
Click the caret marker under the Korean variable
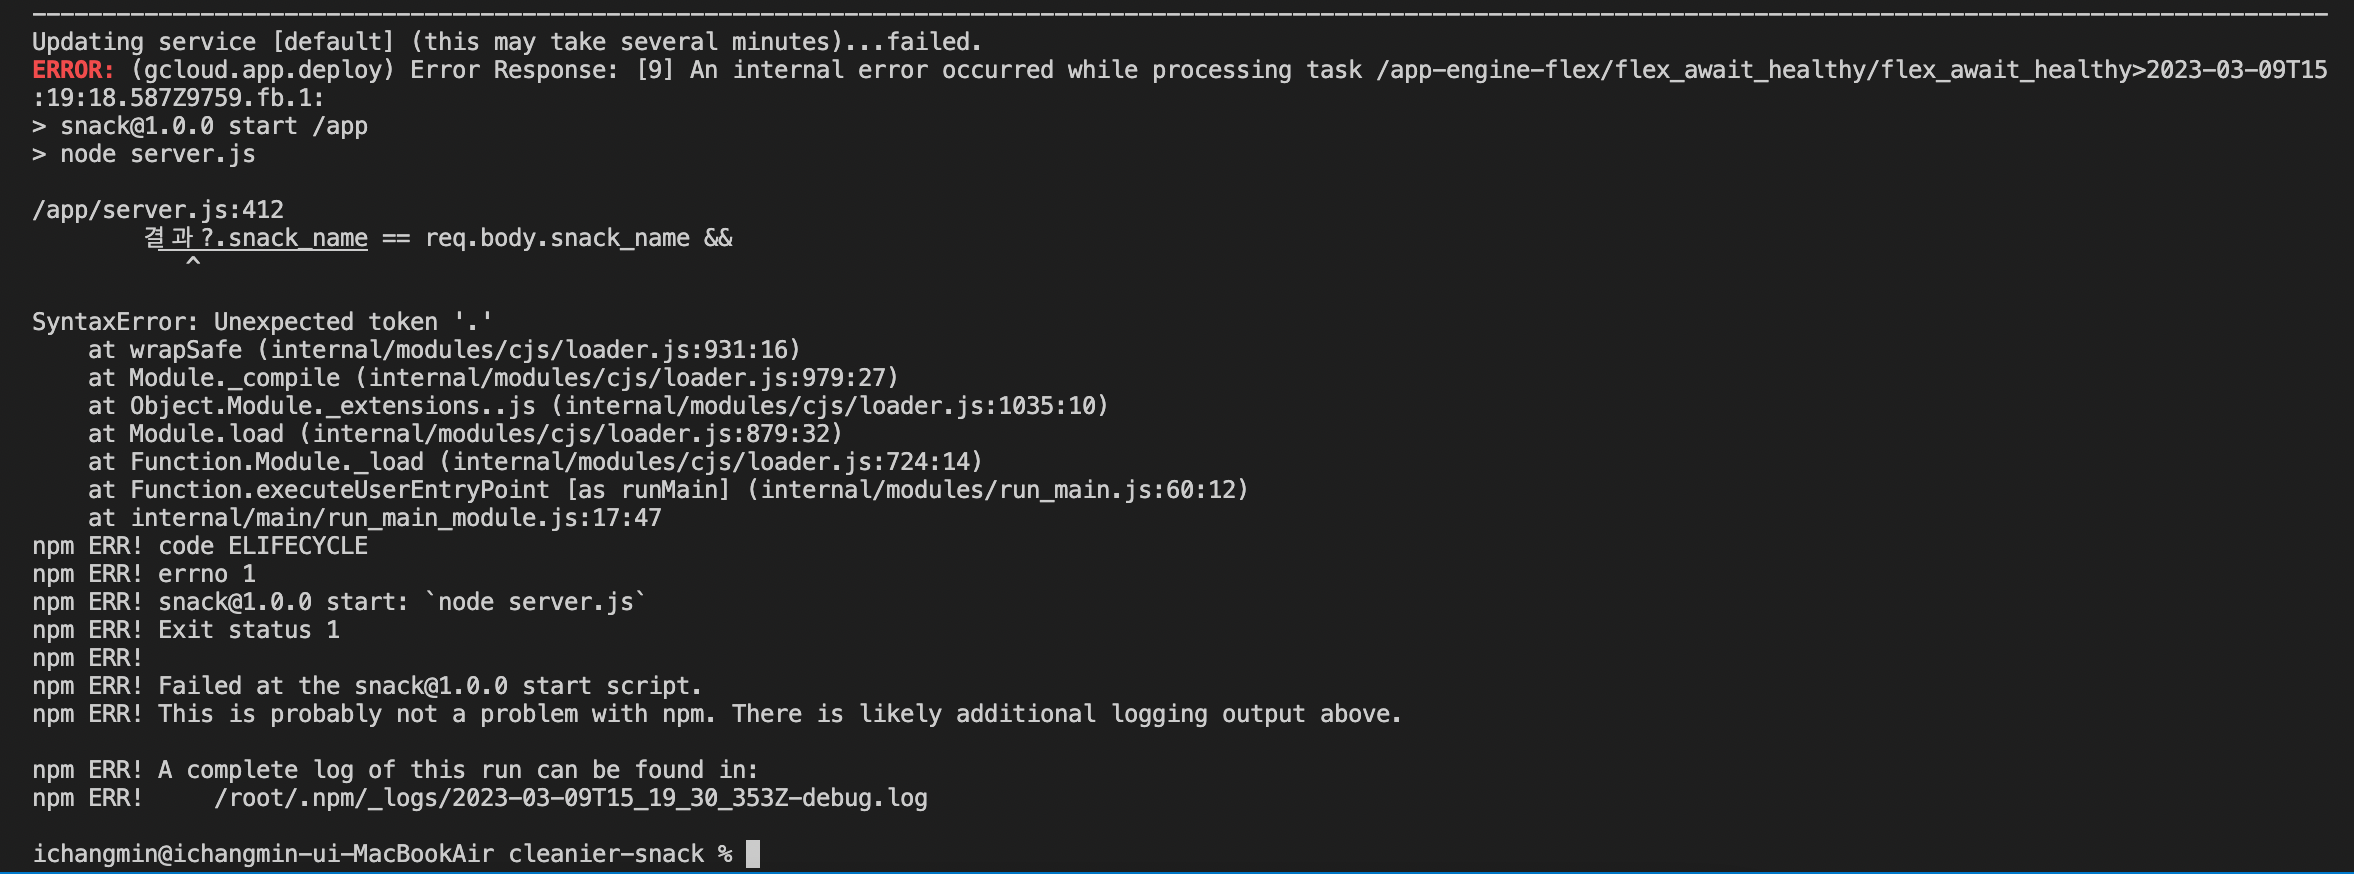click(193, 263)
